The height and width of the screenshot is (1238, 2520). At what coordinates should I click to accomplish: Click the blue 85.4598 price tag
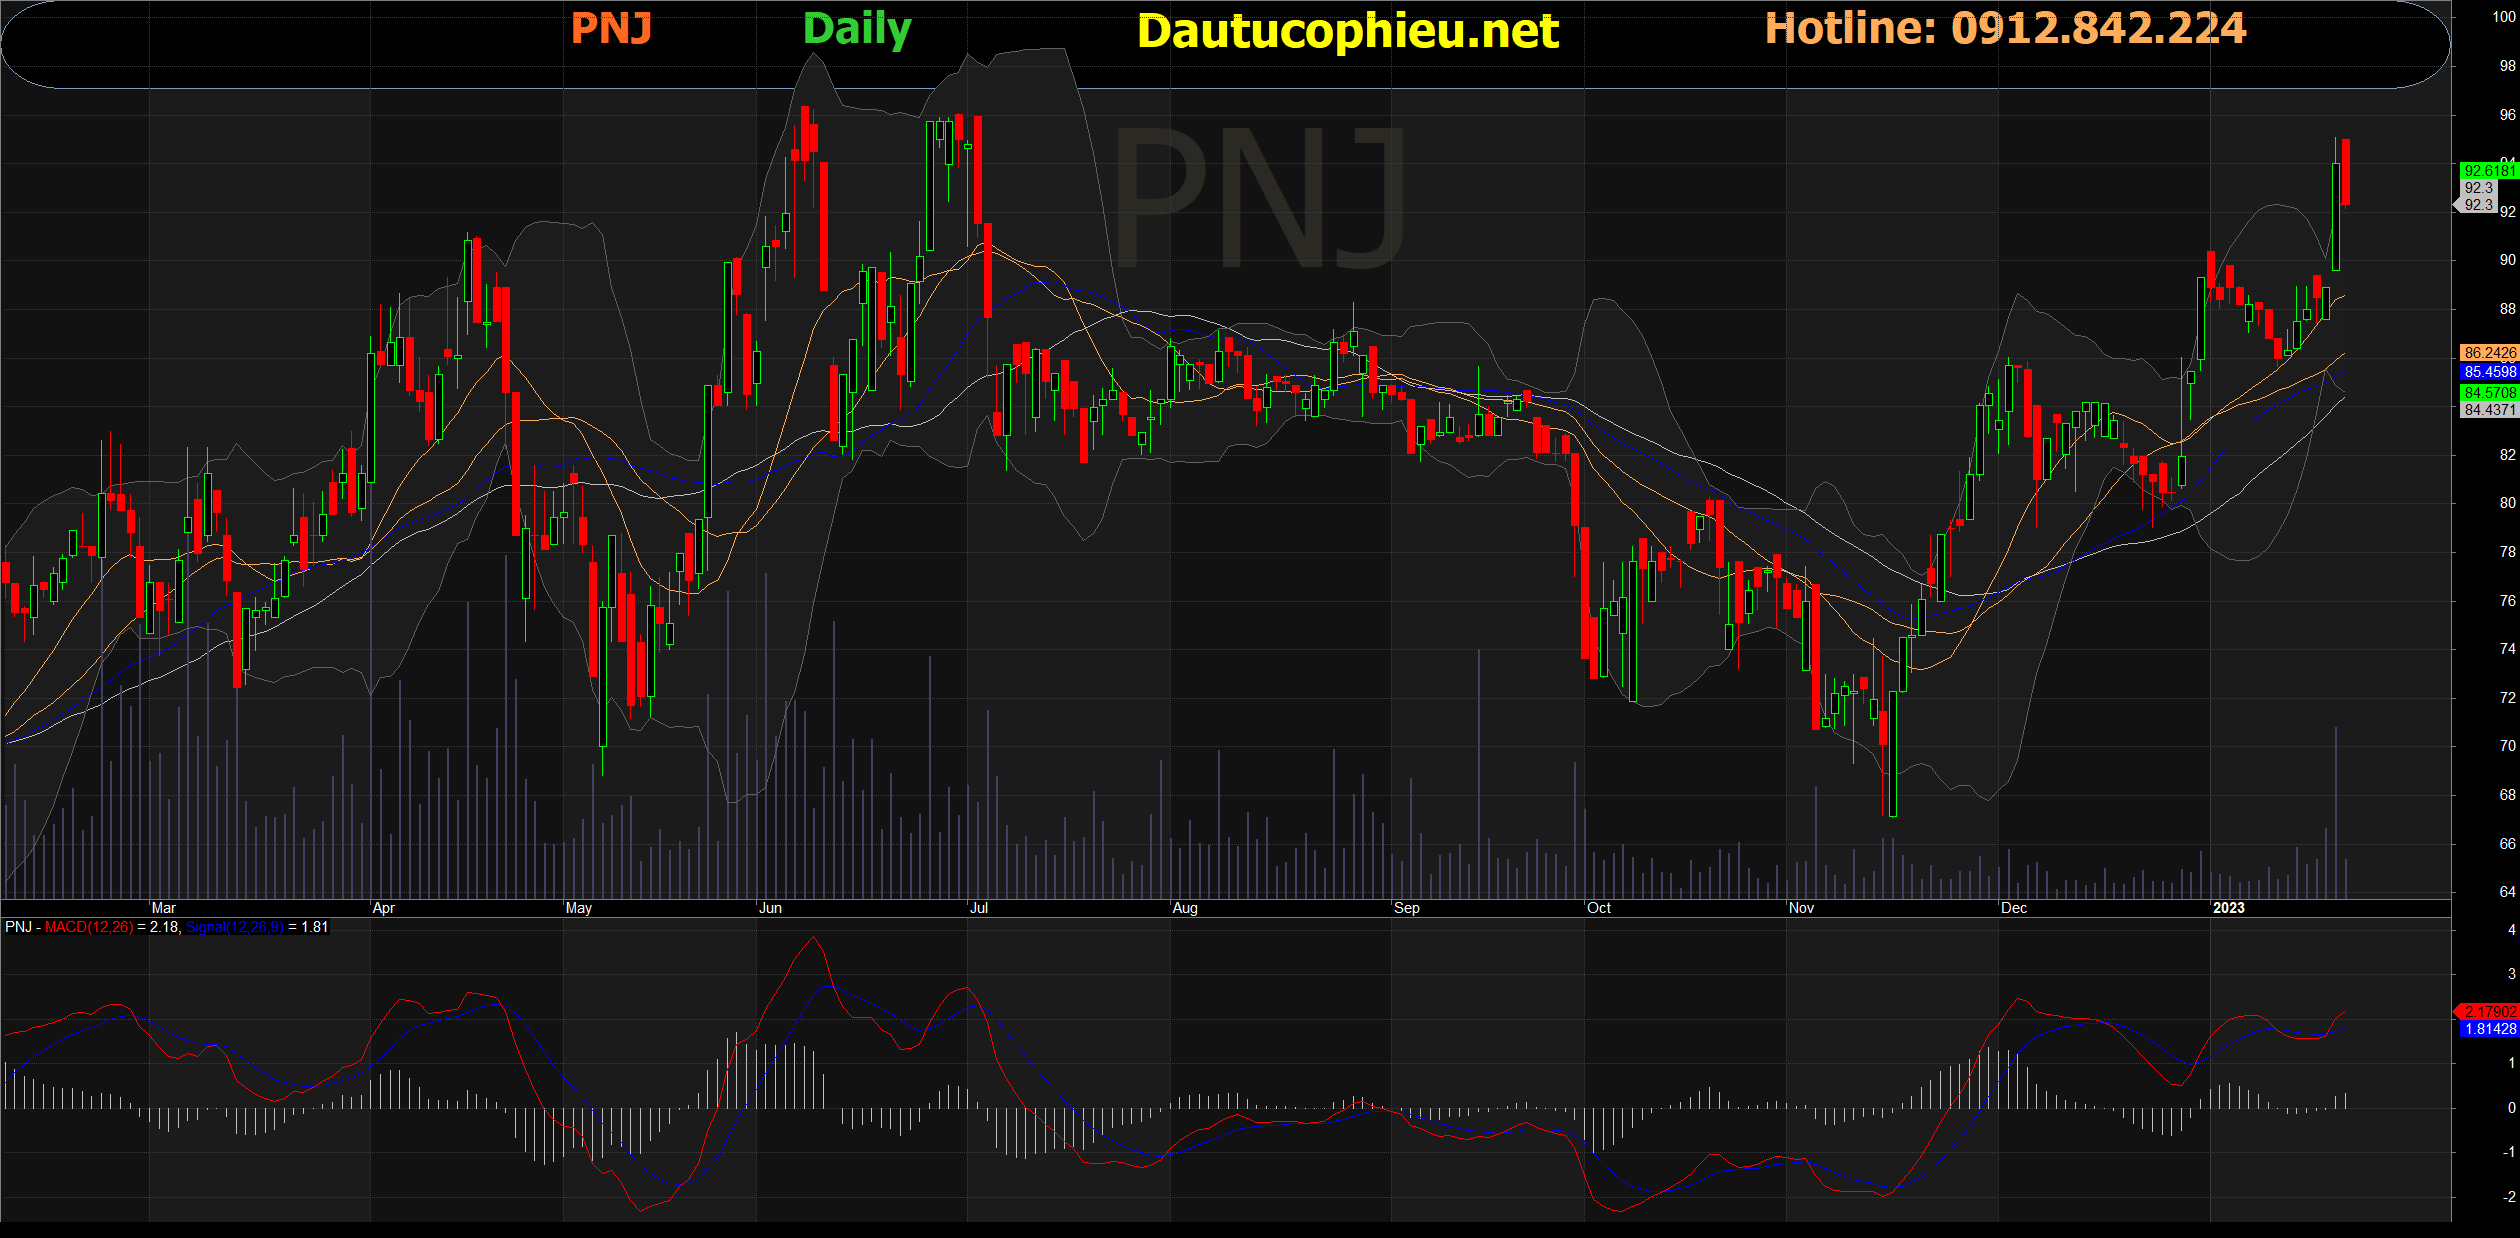point(2489,372)
